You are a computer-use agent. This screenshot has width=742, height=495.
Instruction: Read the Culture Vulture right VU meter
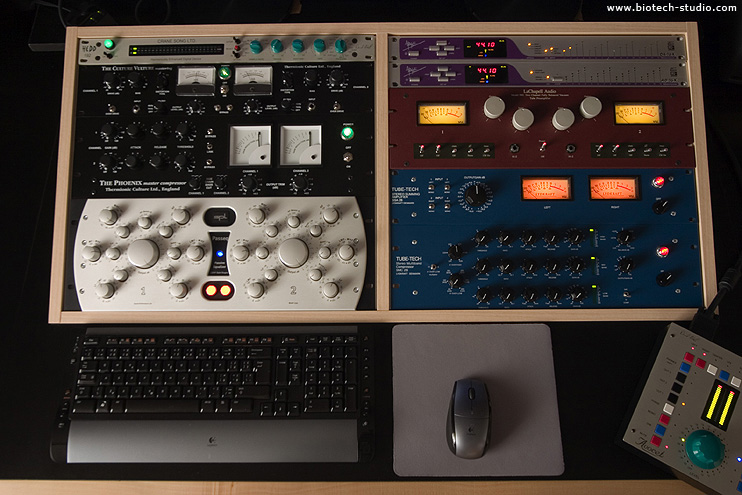(x=254, y=80)
